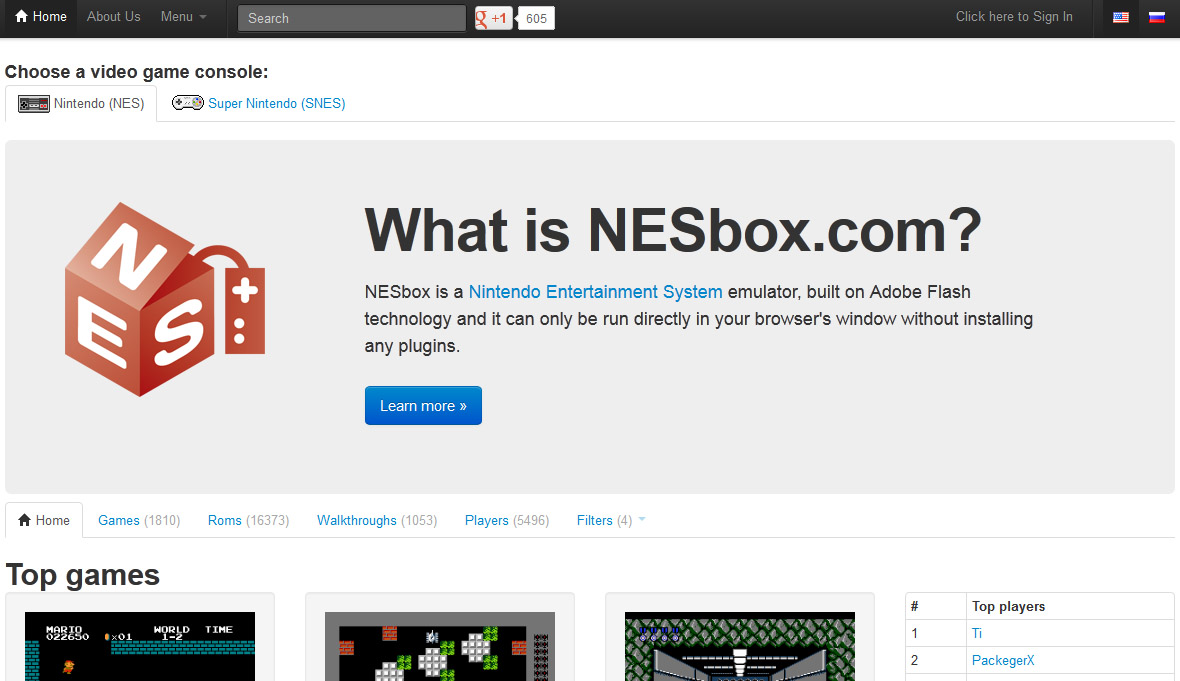Screen dimensions: 1180x681
Task: Select the Nintendo (NES) console tab
Action: 81,103
